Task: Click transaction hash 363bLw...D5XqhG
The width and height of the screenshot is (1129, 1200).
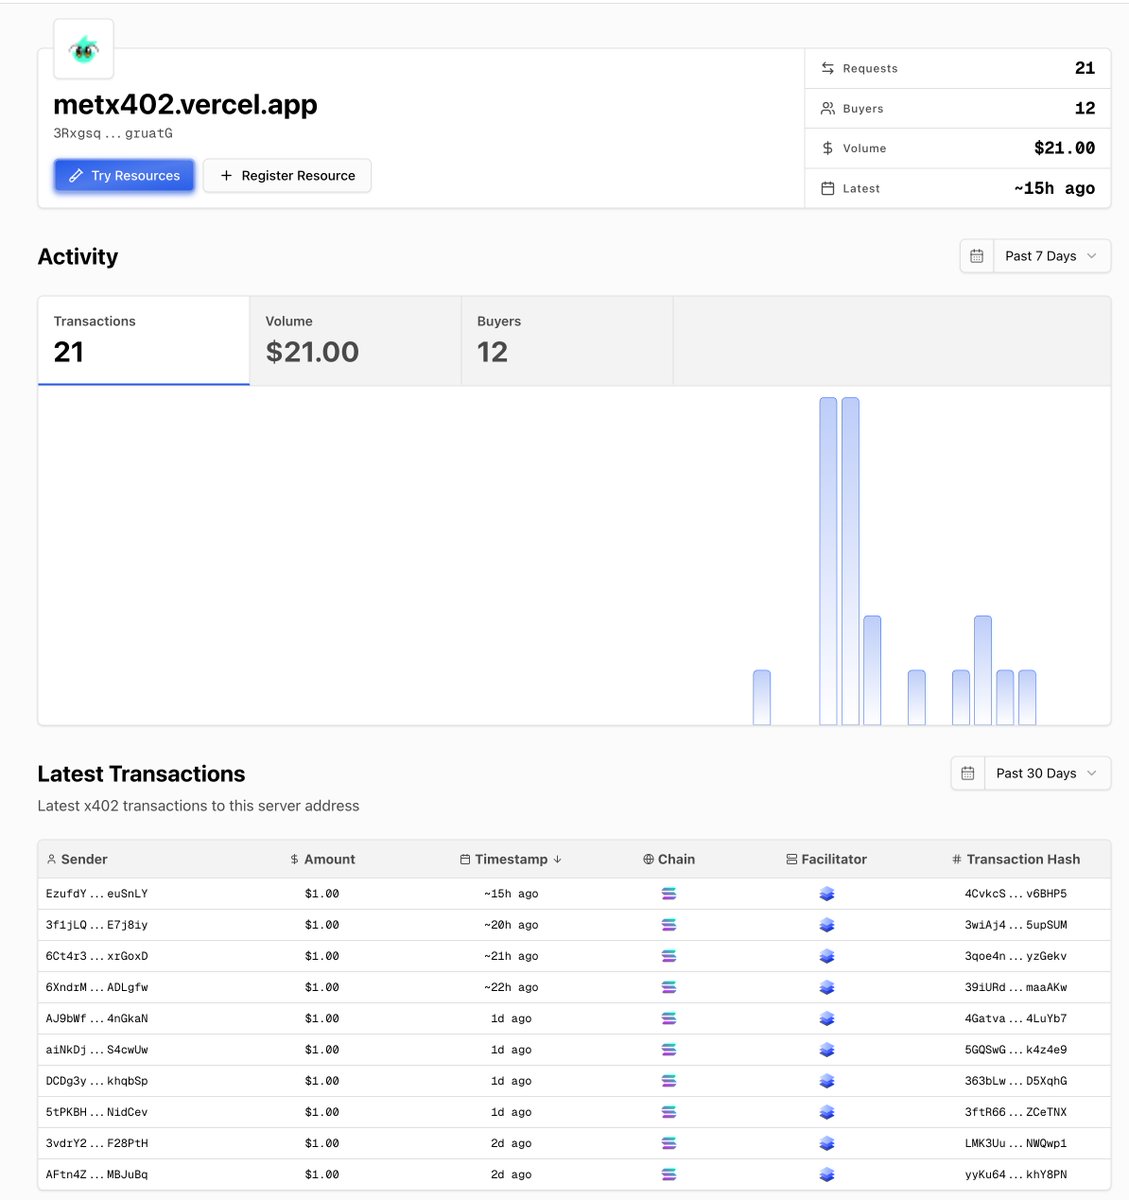Action: 1016,1081
